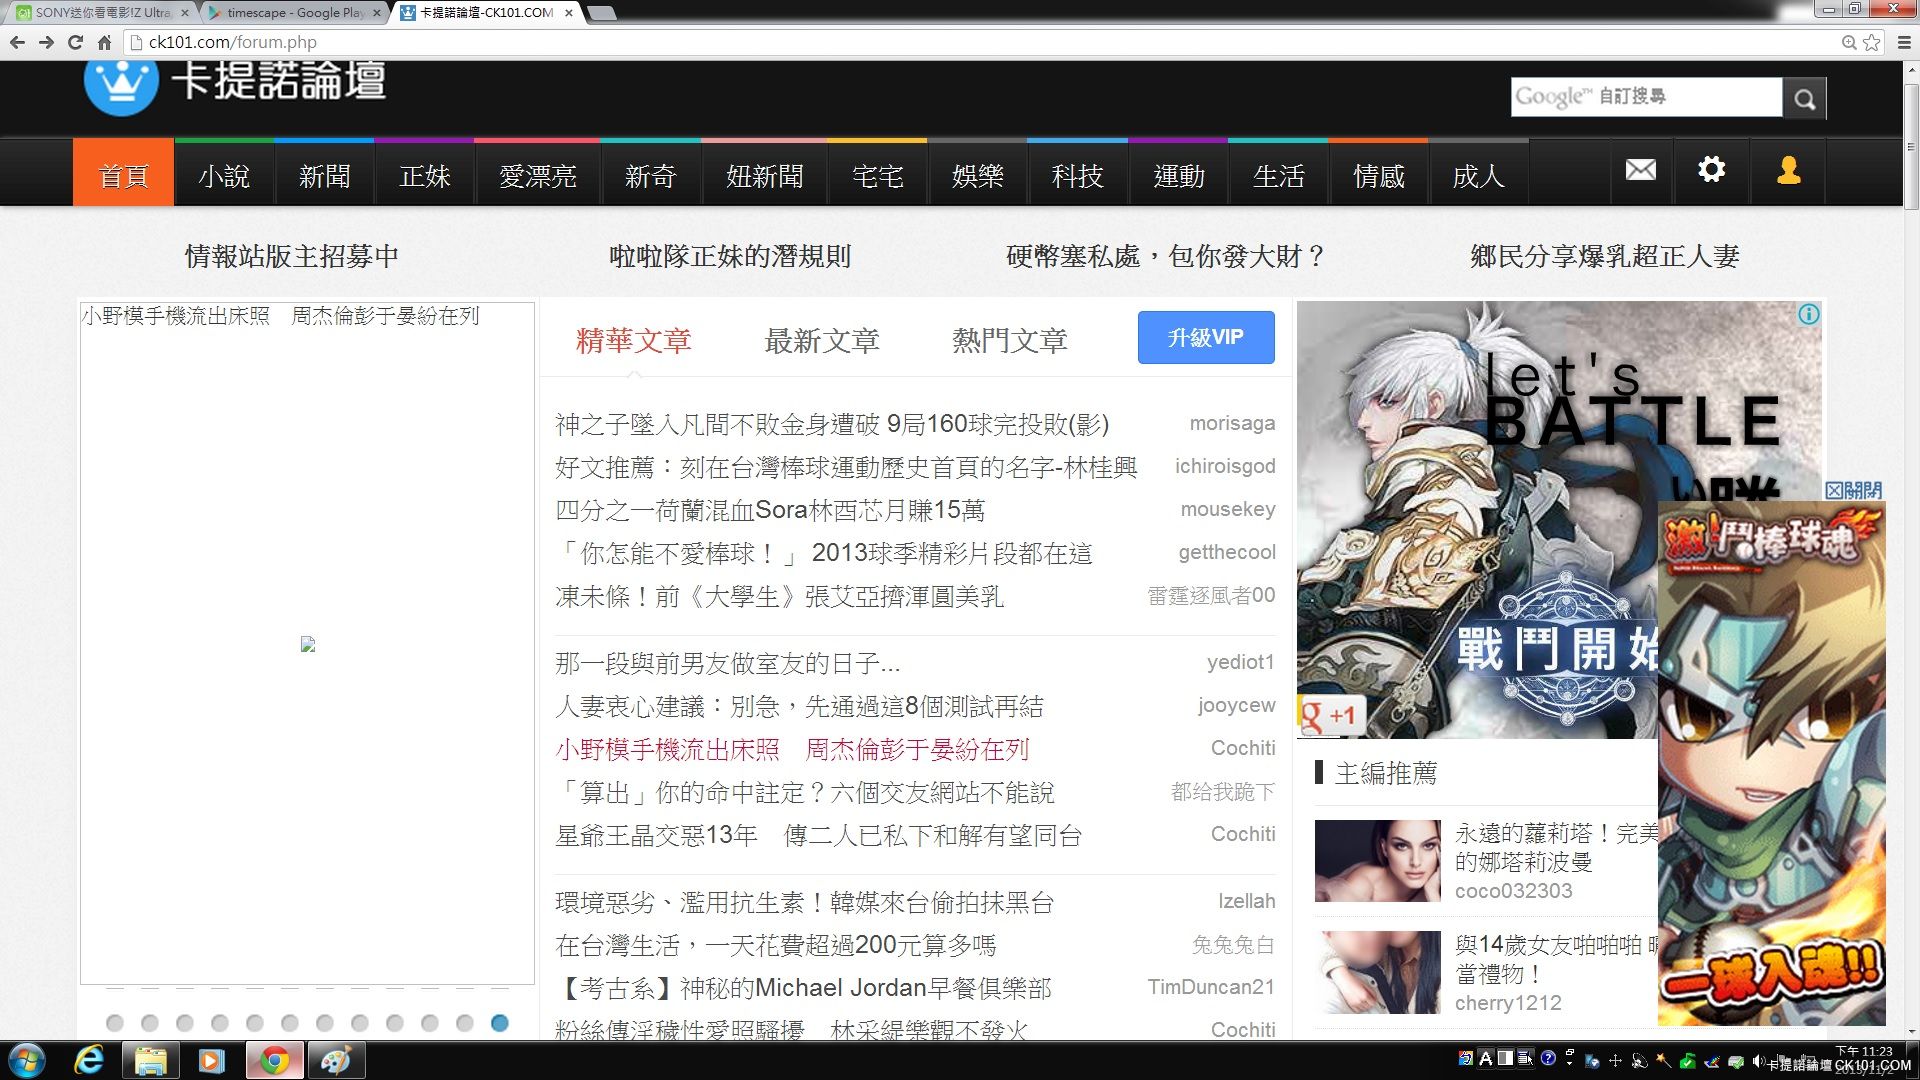
Task: Open settings via the gear icon
Action: coord(1711,169)
